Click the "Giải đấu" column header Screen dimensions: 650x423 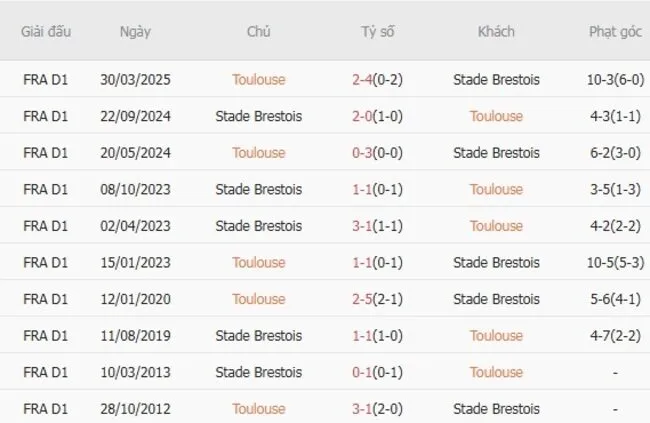46,31
